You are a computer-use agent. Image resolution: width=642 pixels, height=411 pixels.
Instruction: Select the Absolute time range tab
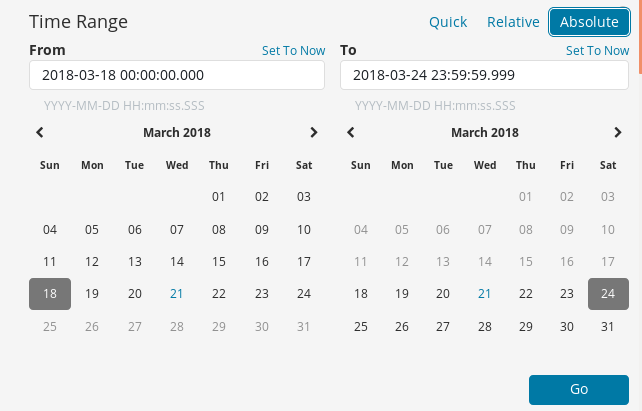(589, 22)
